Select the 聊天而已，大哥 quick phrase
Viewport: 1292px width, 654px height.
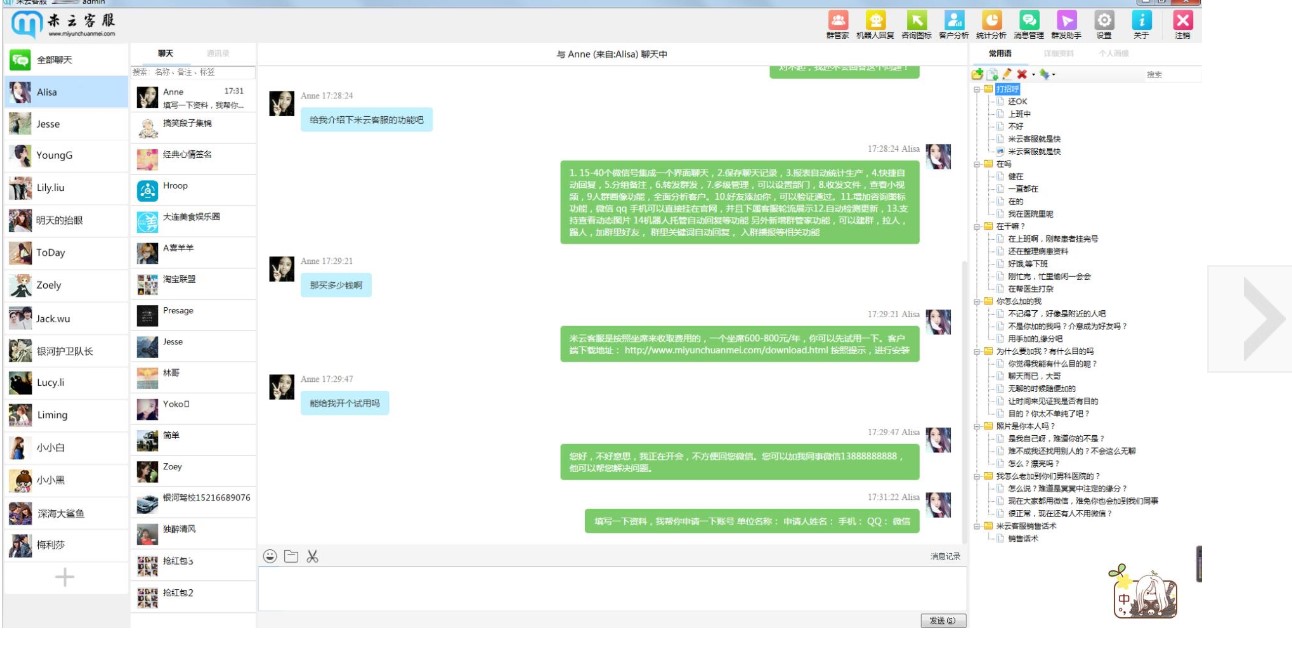[1034, 376]
